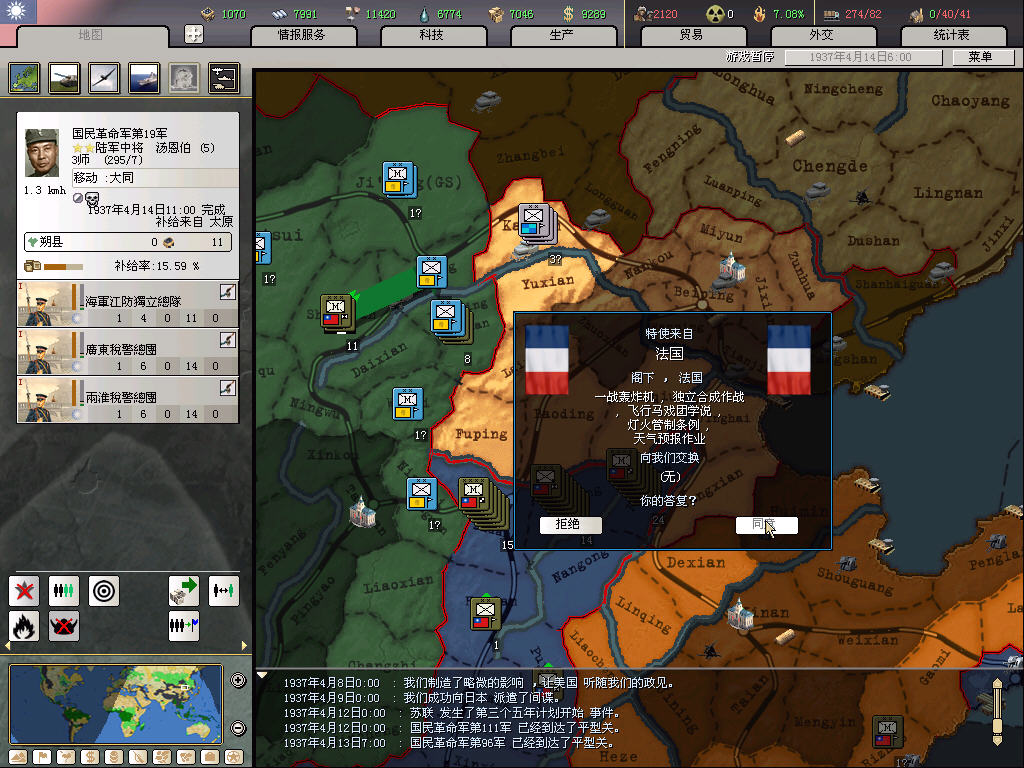Open the 统计表 tab

[x=952, y=35]
